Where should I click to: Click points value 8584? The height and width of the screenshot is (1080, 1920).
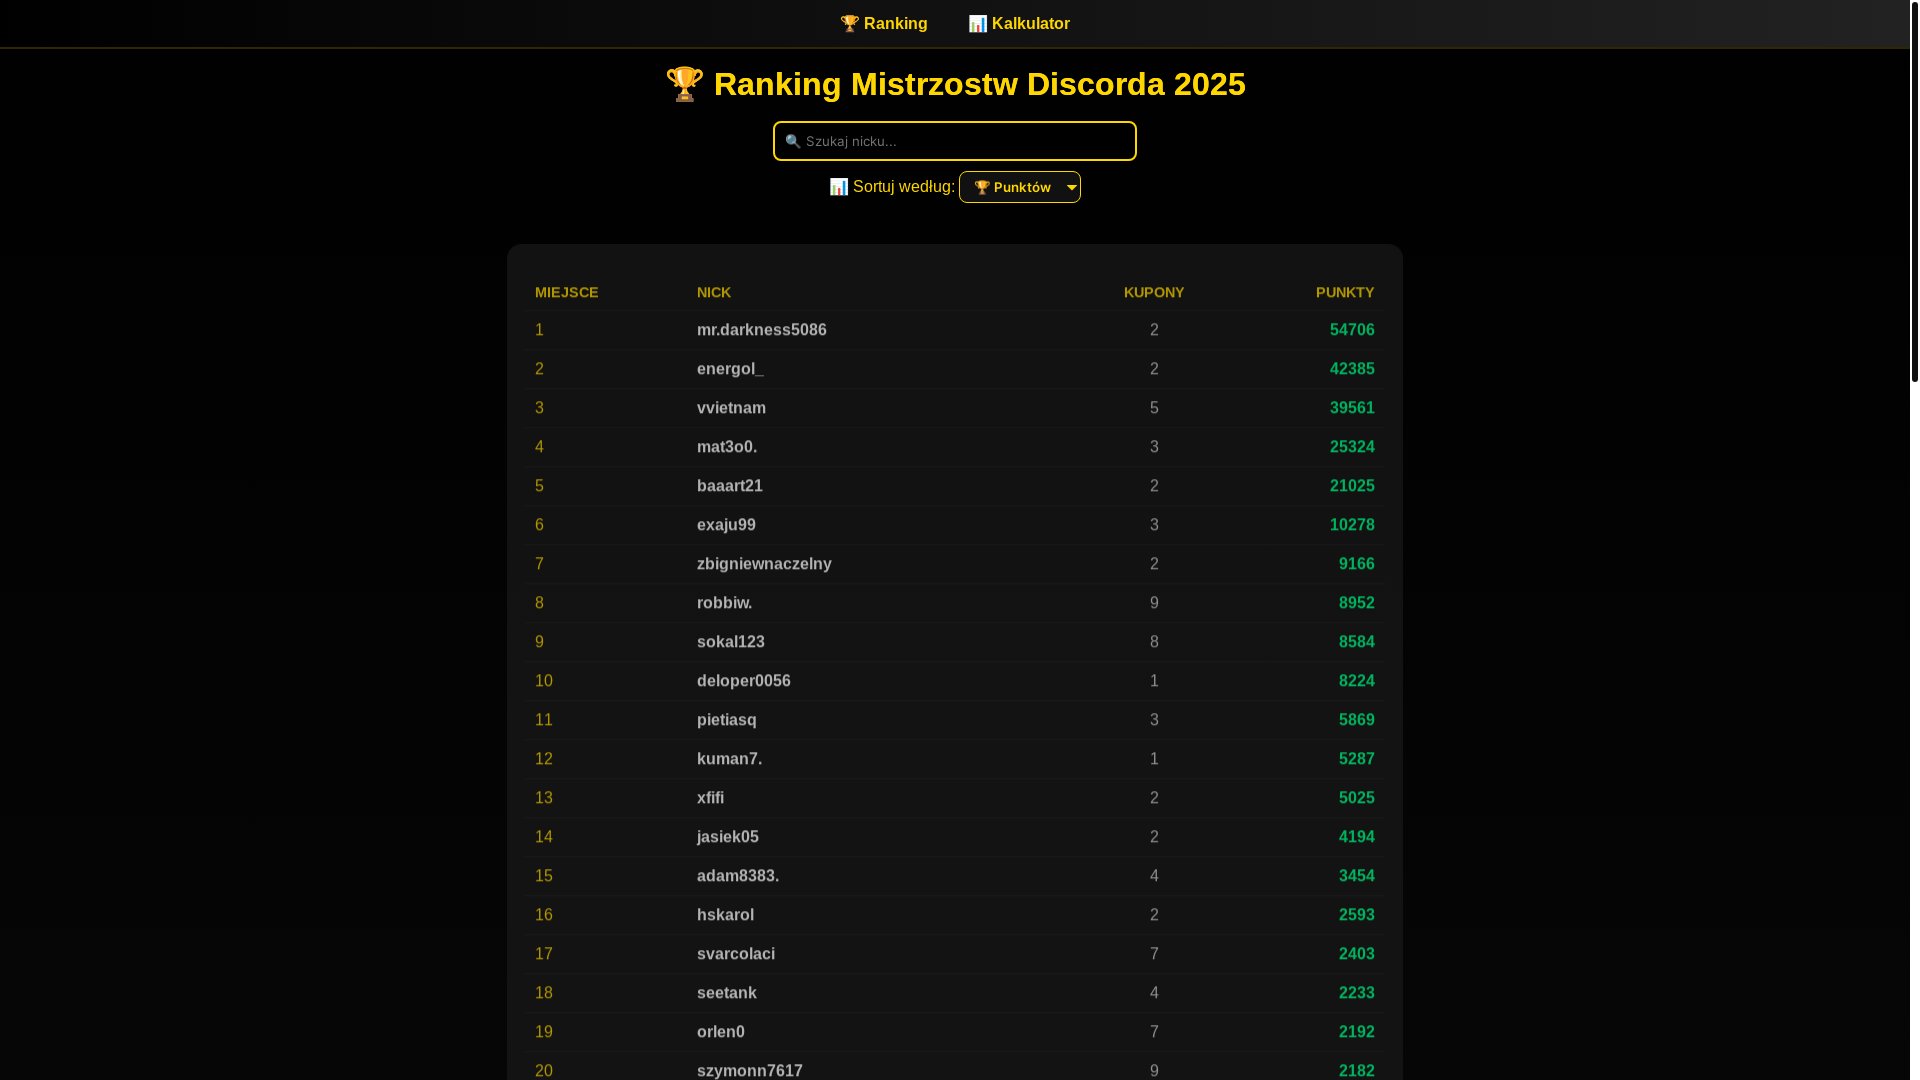1357,642
